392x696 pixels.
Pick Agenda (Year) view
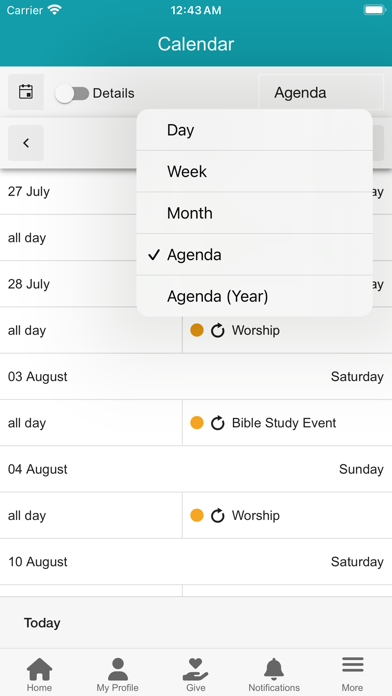pos(254,296)
